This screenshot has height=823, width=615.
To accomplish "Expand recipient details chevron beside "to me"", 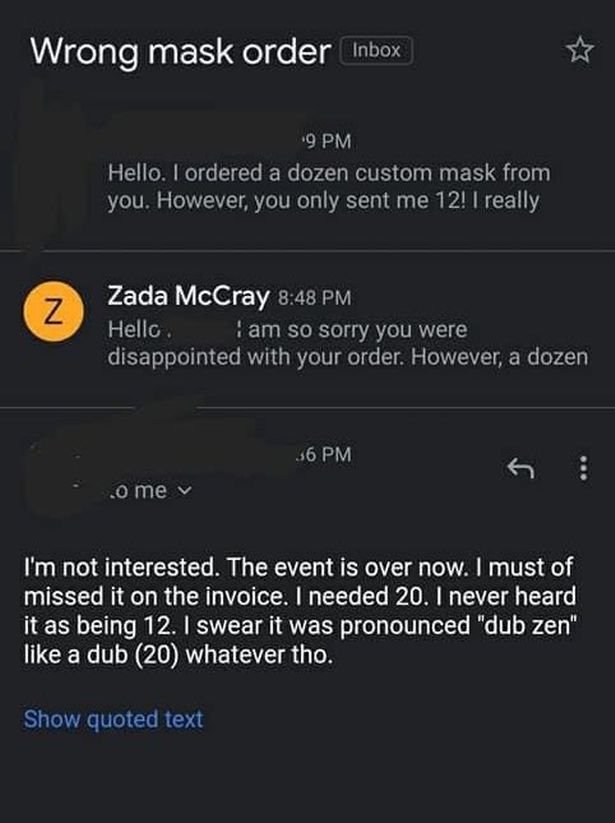I will [x=179, y=492].
